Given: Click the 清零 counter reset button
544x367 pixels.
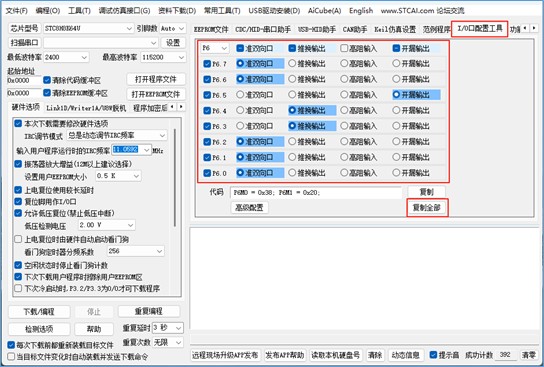Looking at the screenshot, I should tap(529, 355).
